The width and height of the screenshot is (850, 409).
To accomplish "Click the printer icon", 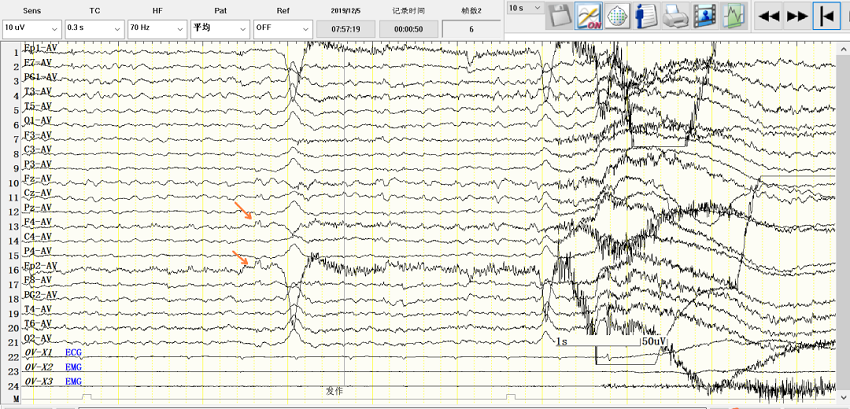I will coord(676,17).
